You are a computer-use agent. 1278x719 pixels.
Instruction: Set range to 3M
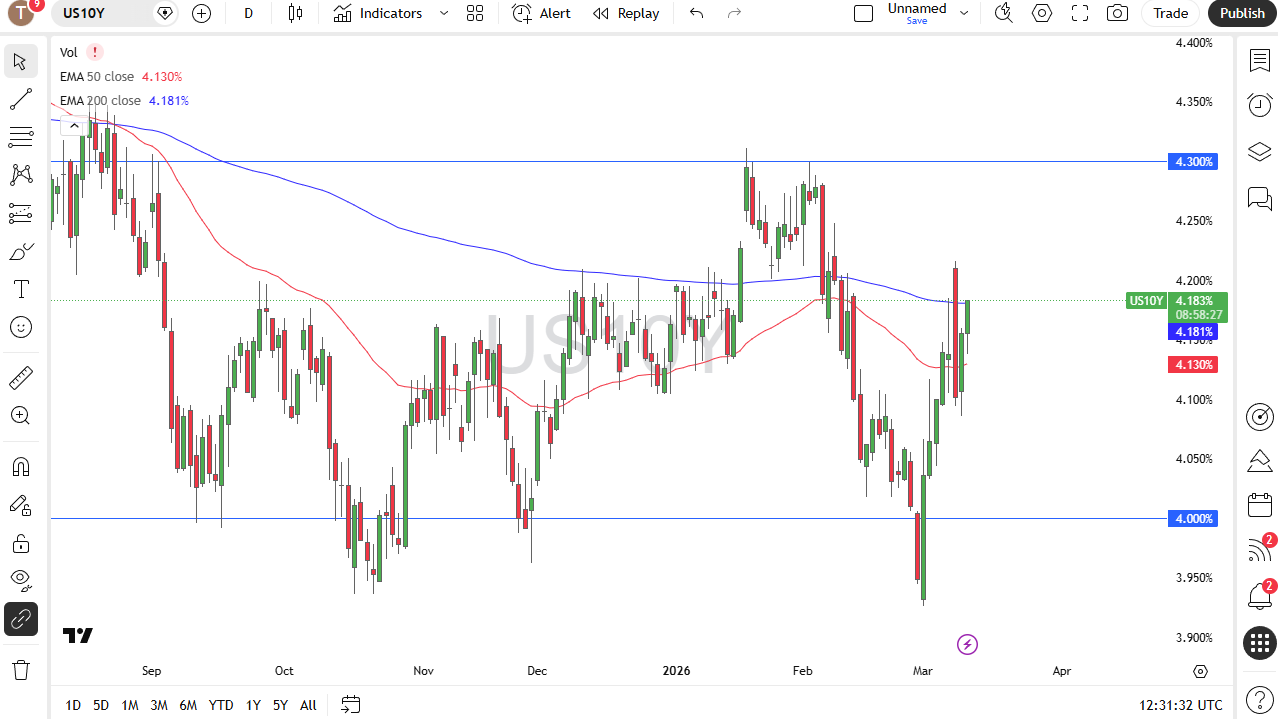[159, 705]
